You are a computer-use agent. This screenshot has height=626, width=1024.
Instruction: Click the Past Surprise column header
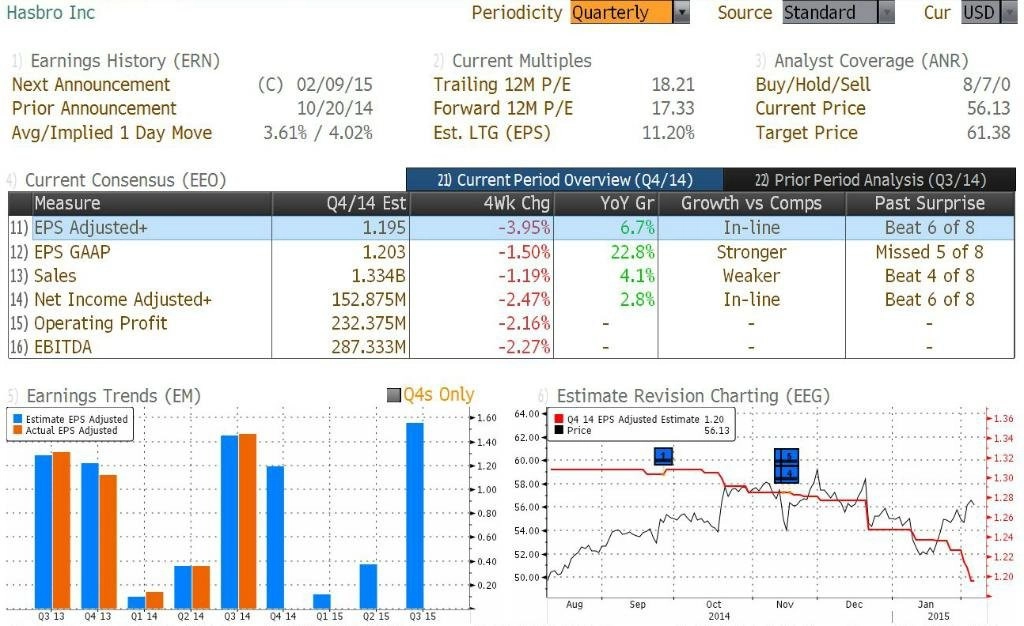pyautogui.click(x=930, y=203)
